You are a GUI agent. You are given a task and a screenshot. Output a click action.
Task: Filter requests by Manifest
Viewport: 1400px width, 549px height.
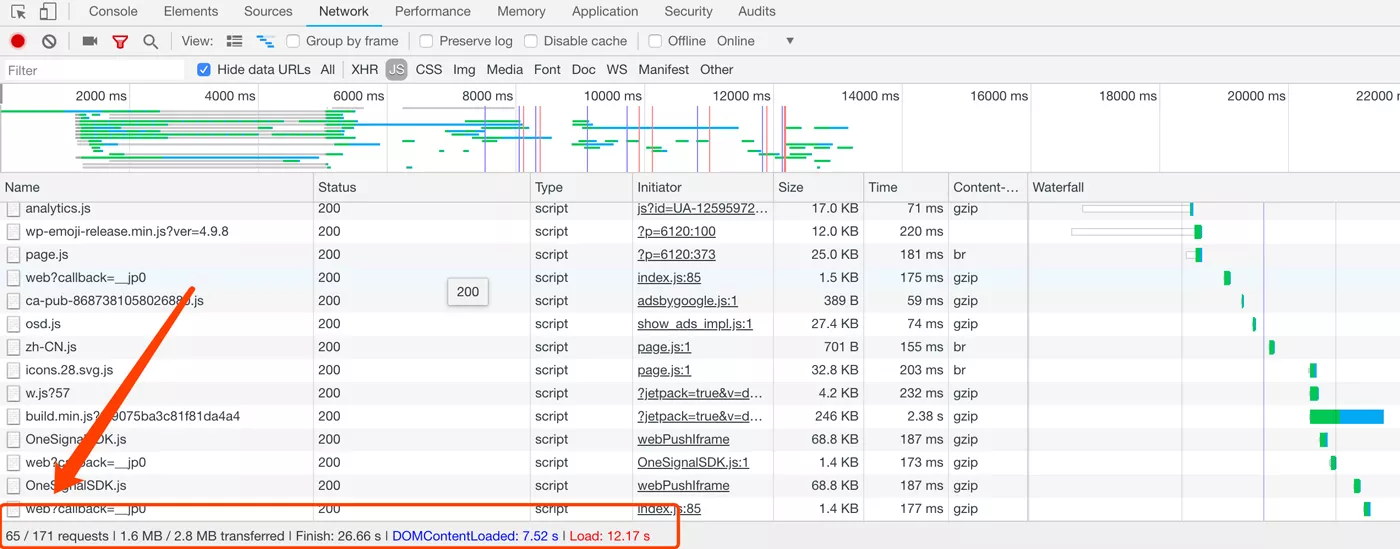(664, 70)
